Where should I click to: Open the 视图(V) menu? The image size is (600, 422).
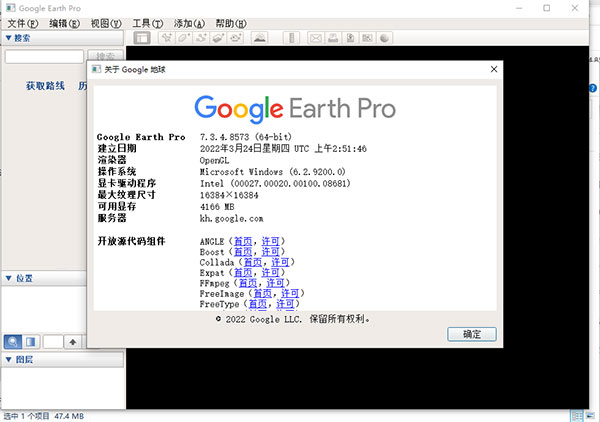(106, 24)
